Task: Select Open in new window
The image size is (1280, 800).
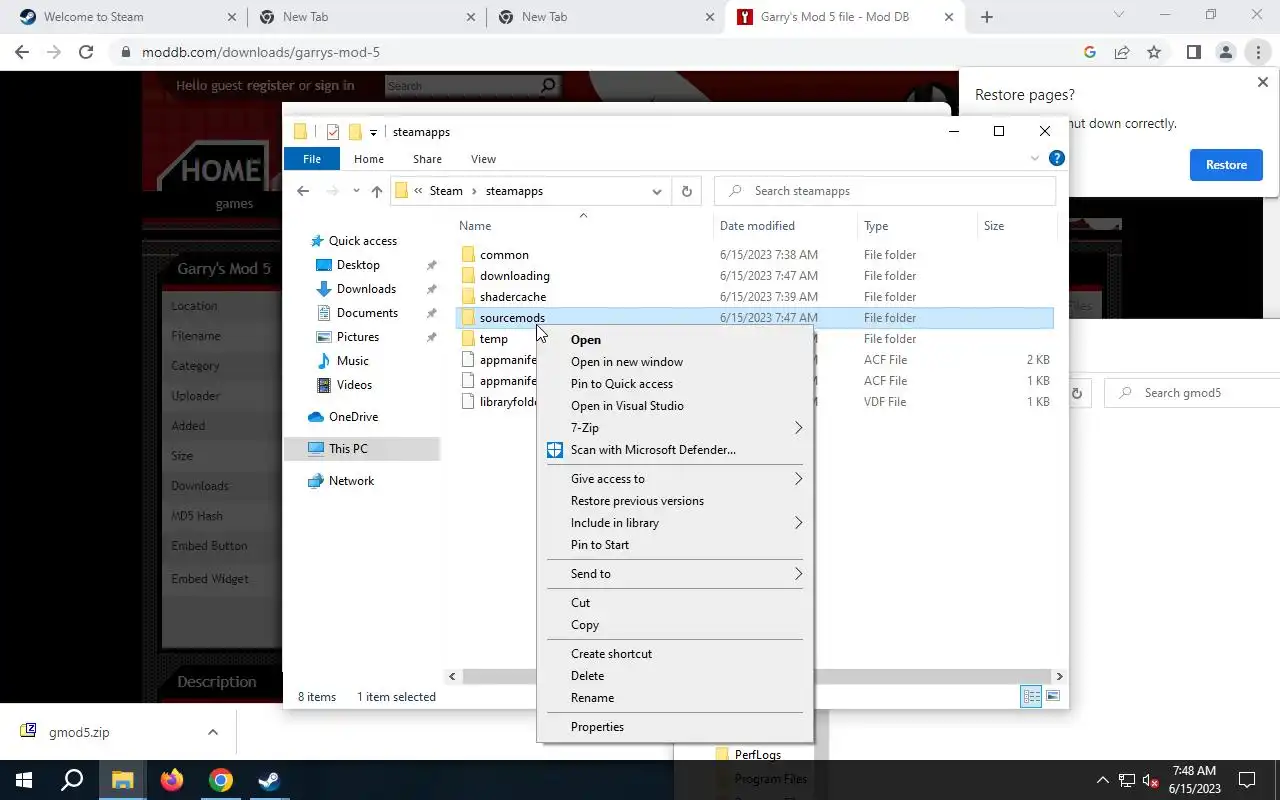Action: 675,362
